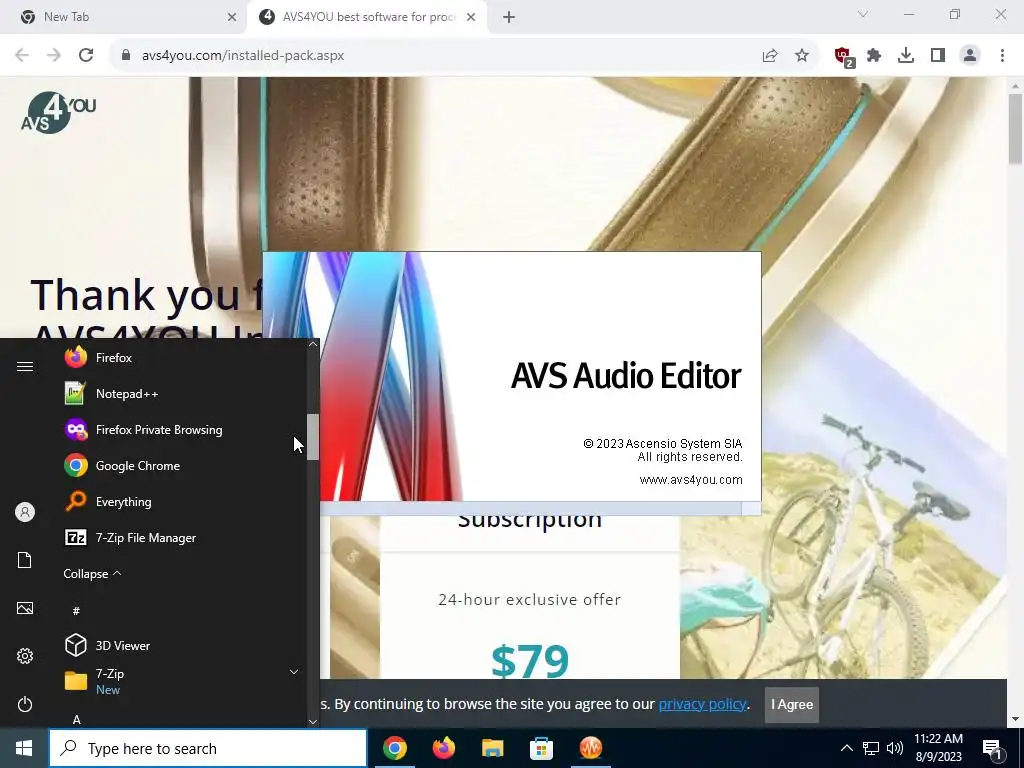Open network status tray icon

871,748
